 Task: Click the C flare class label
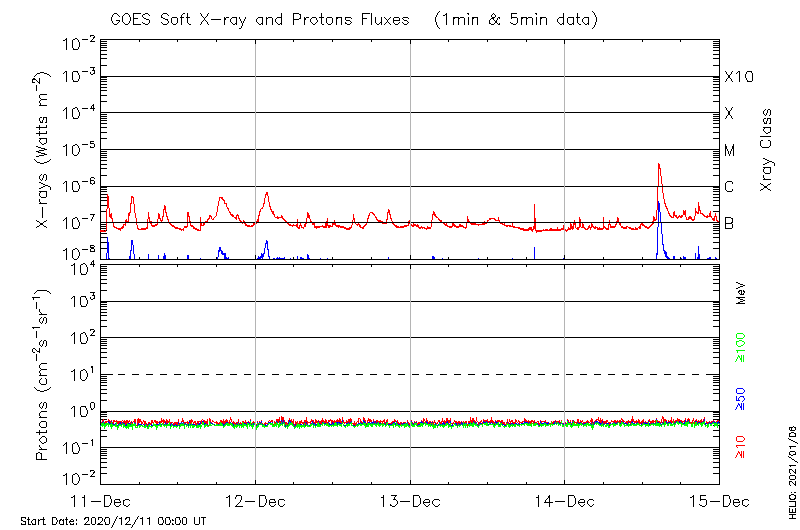coord(729,187)
